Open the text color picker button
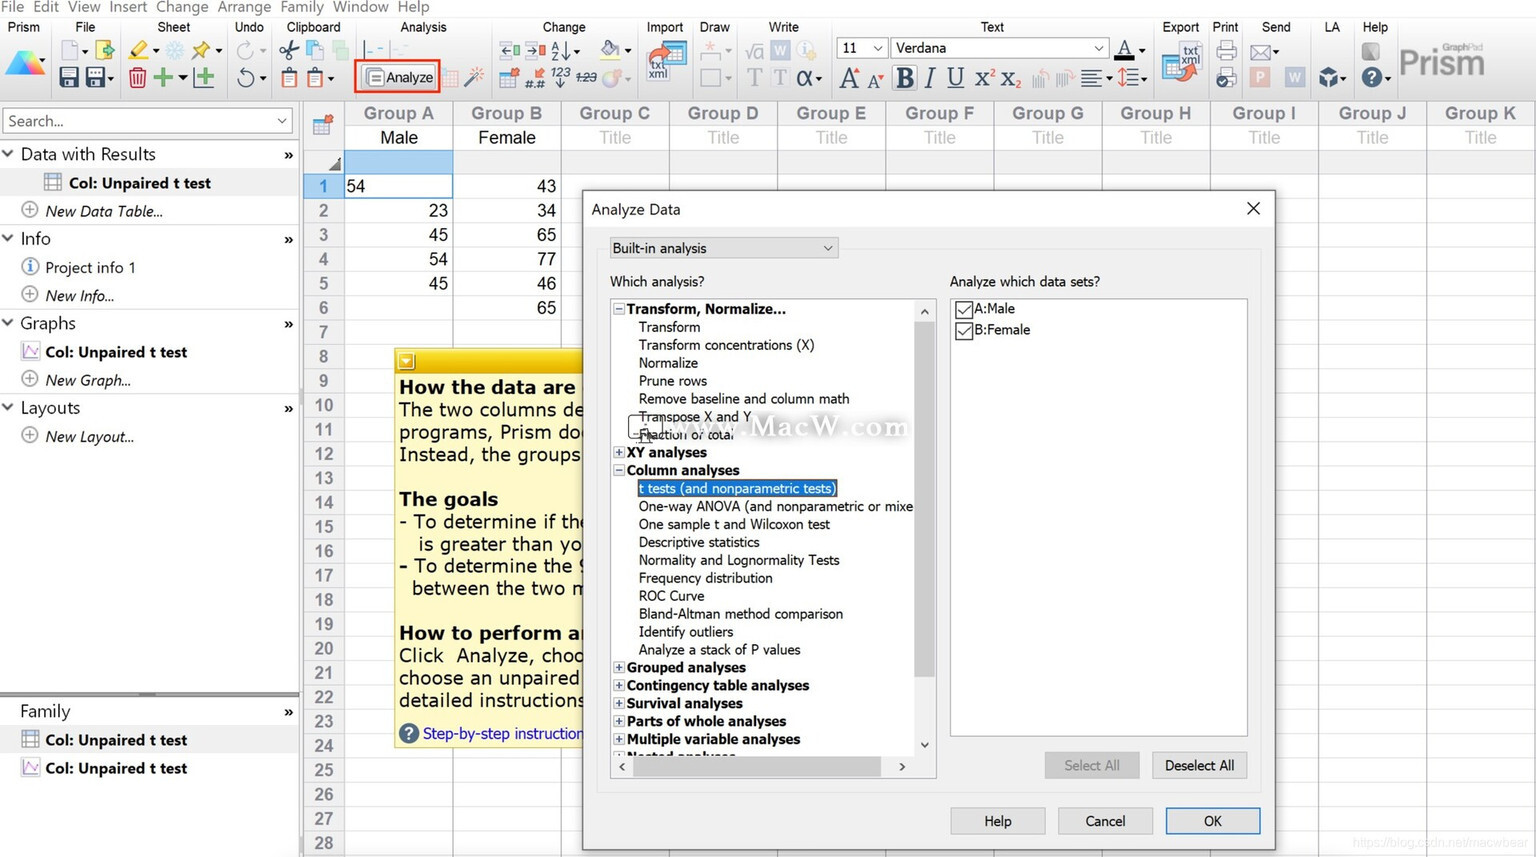The height and width of the screenshot is (857, 1536). pos(1130,49)
